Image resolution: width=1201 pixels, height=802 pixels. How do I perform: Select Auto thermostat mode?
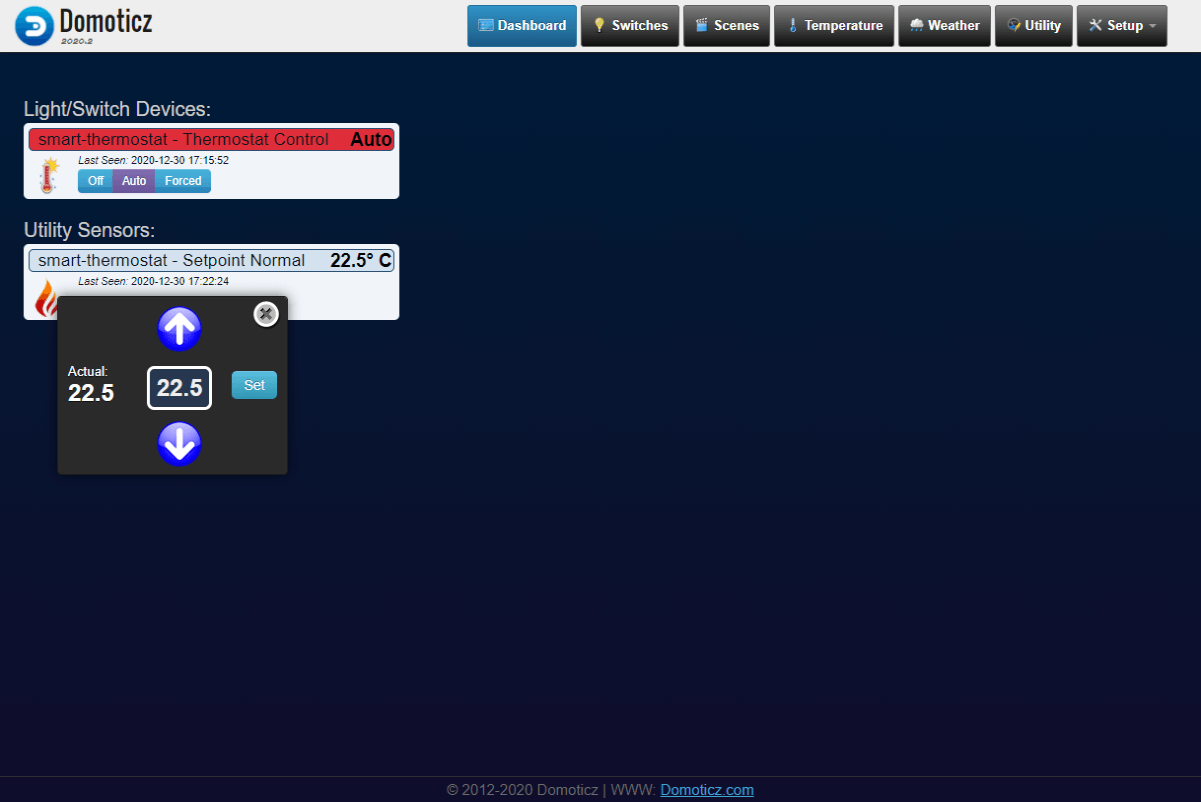pos(134,181)
